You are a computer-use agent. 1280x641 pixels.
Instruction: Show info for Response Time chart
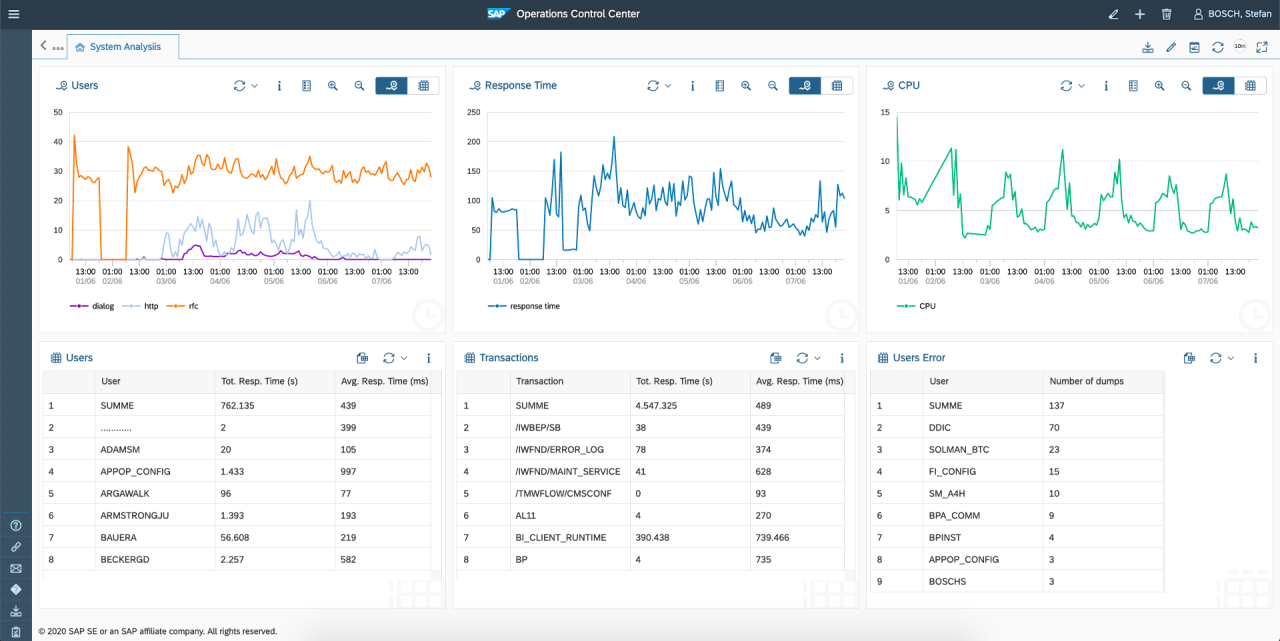point(693,86)
